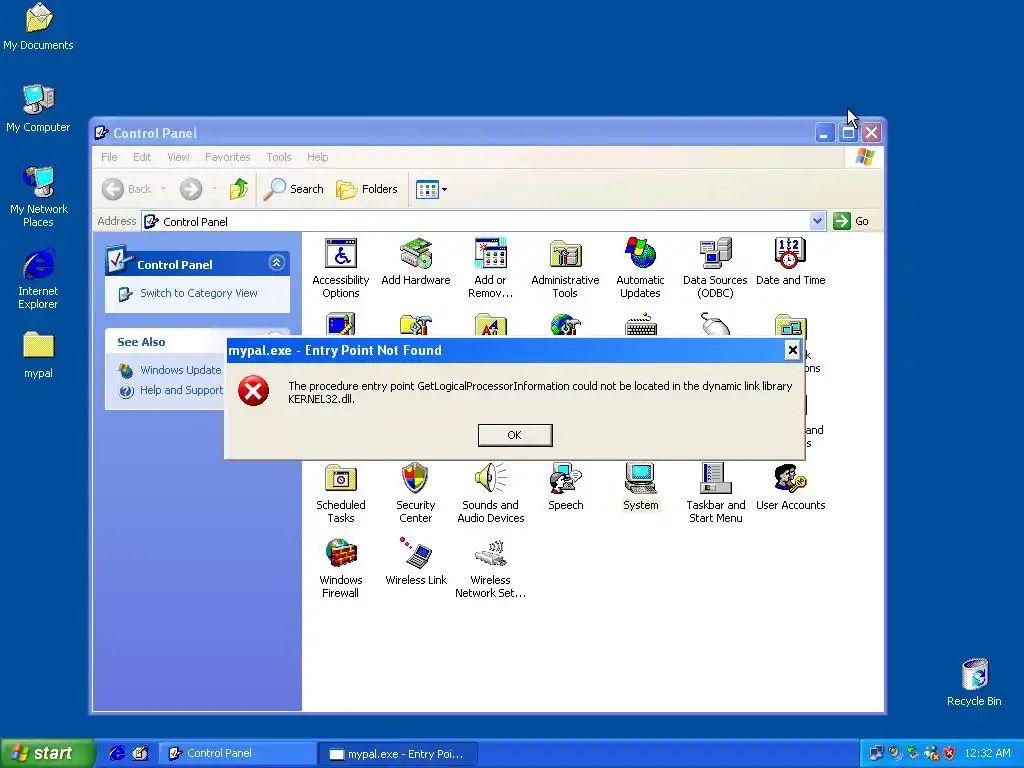This screenshot has height=768, width=1024.
Task: Open Back button history dropdown arrow
Action: pos(163,189)
